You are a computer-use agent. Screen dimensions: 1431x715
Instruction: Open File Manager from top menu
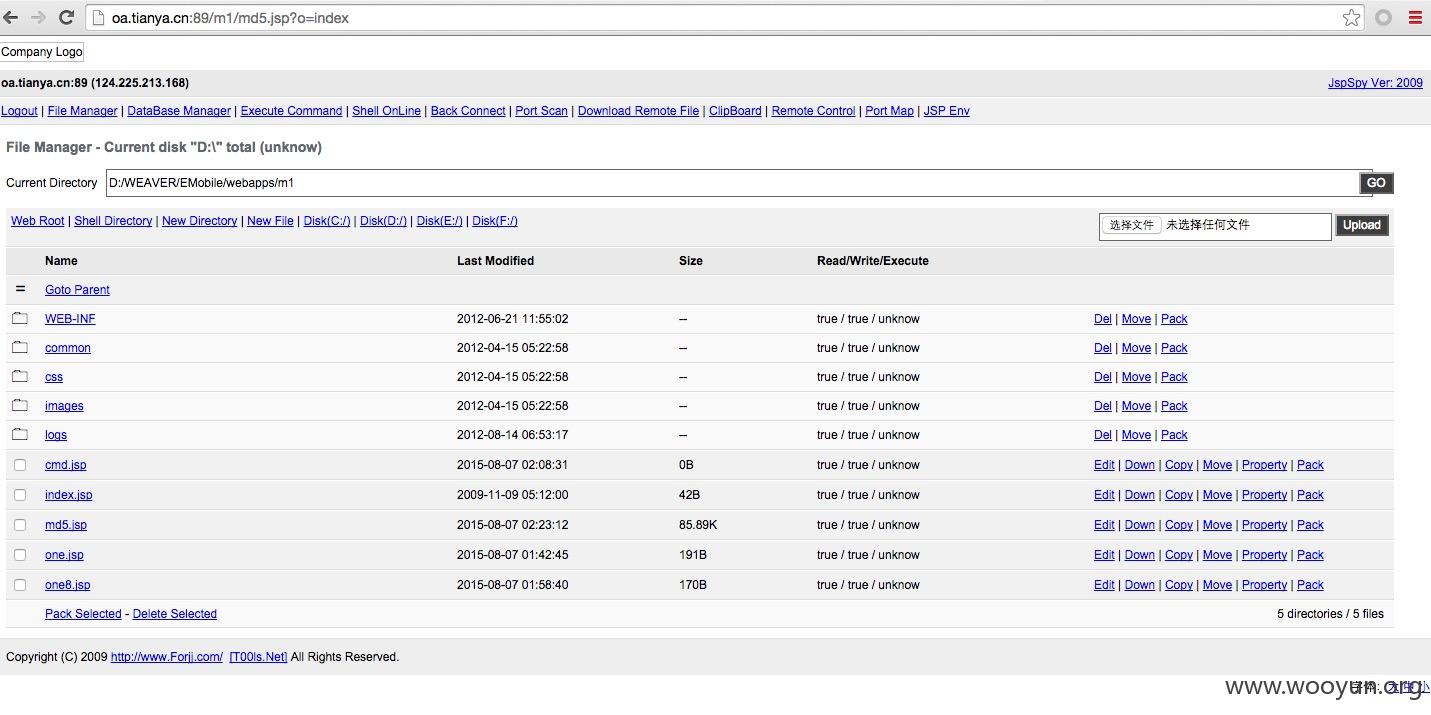(x=82, y=111)
